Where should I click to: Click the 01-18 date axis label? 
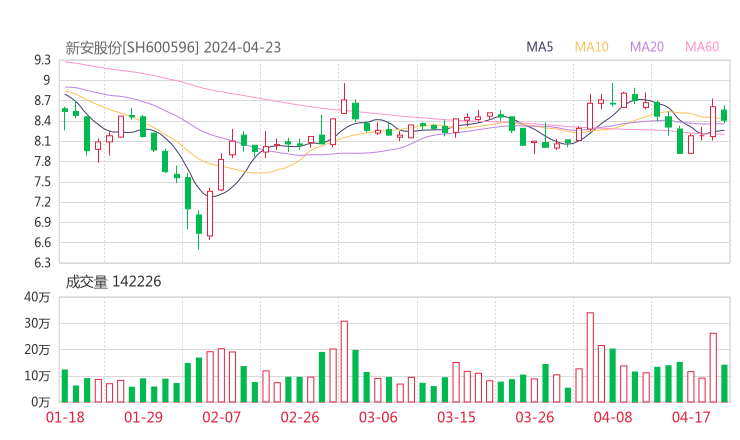click(65, 417)
